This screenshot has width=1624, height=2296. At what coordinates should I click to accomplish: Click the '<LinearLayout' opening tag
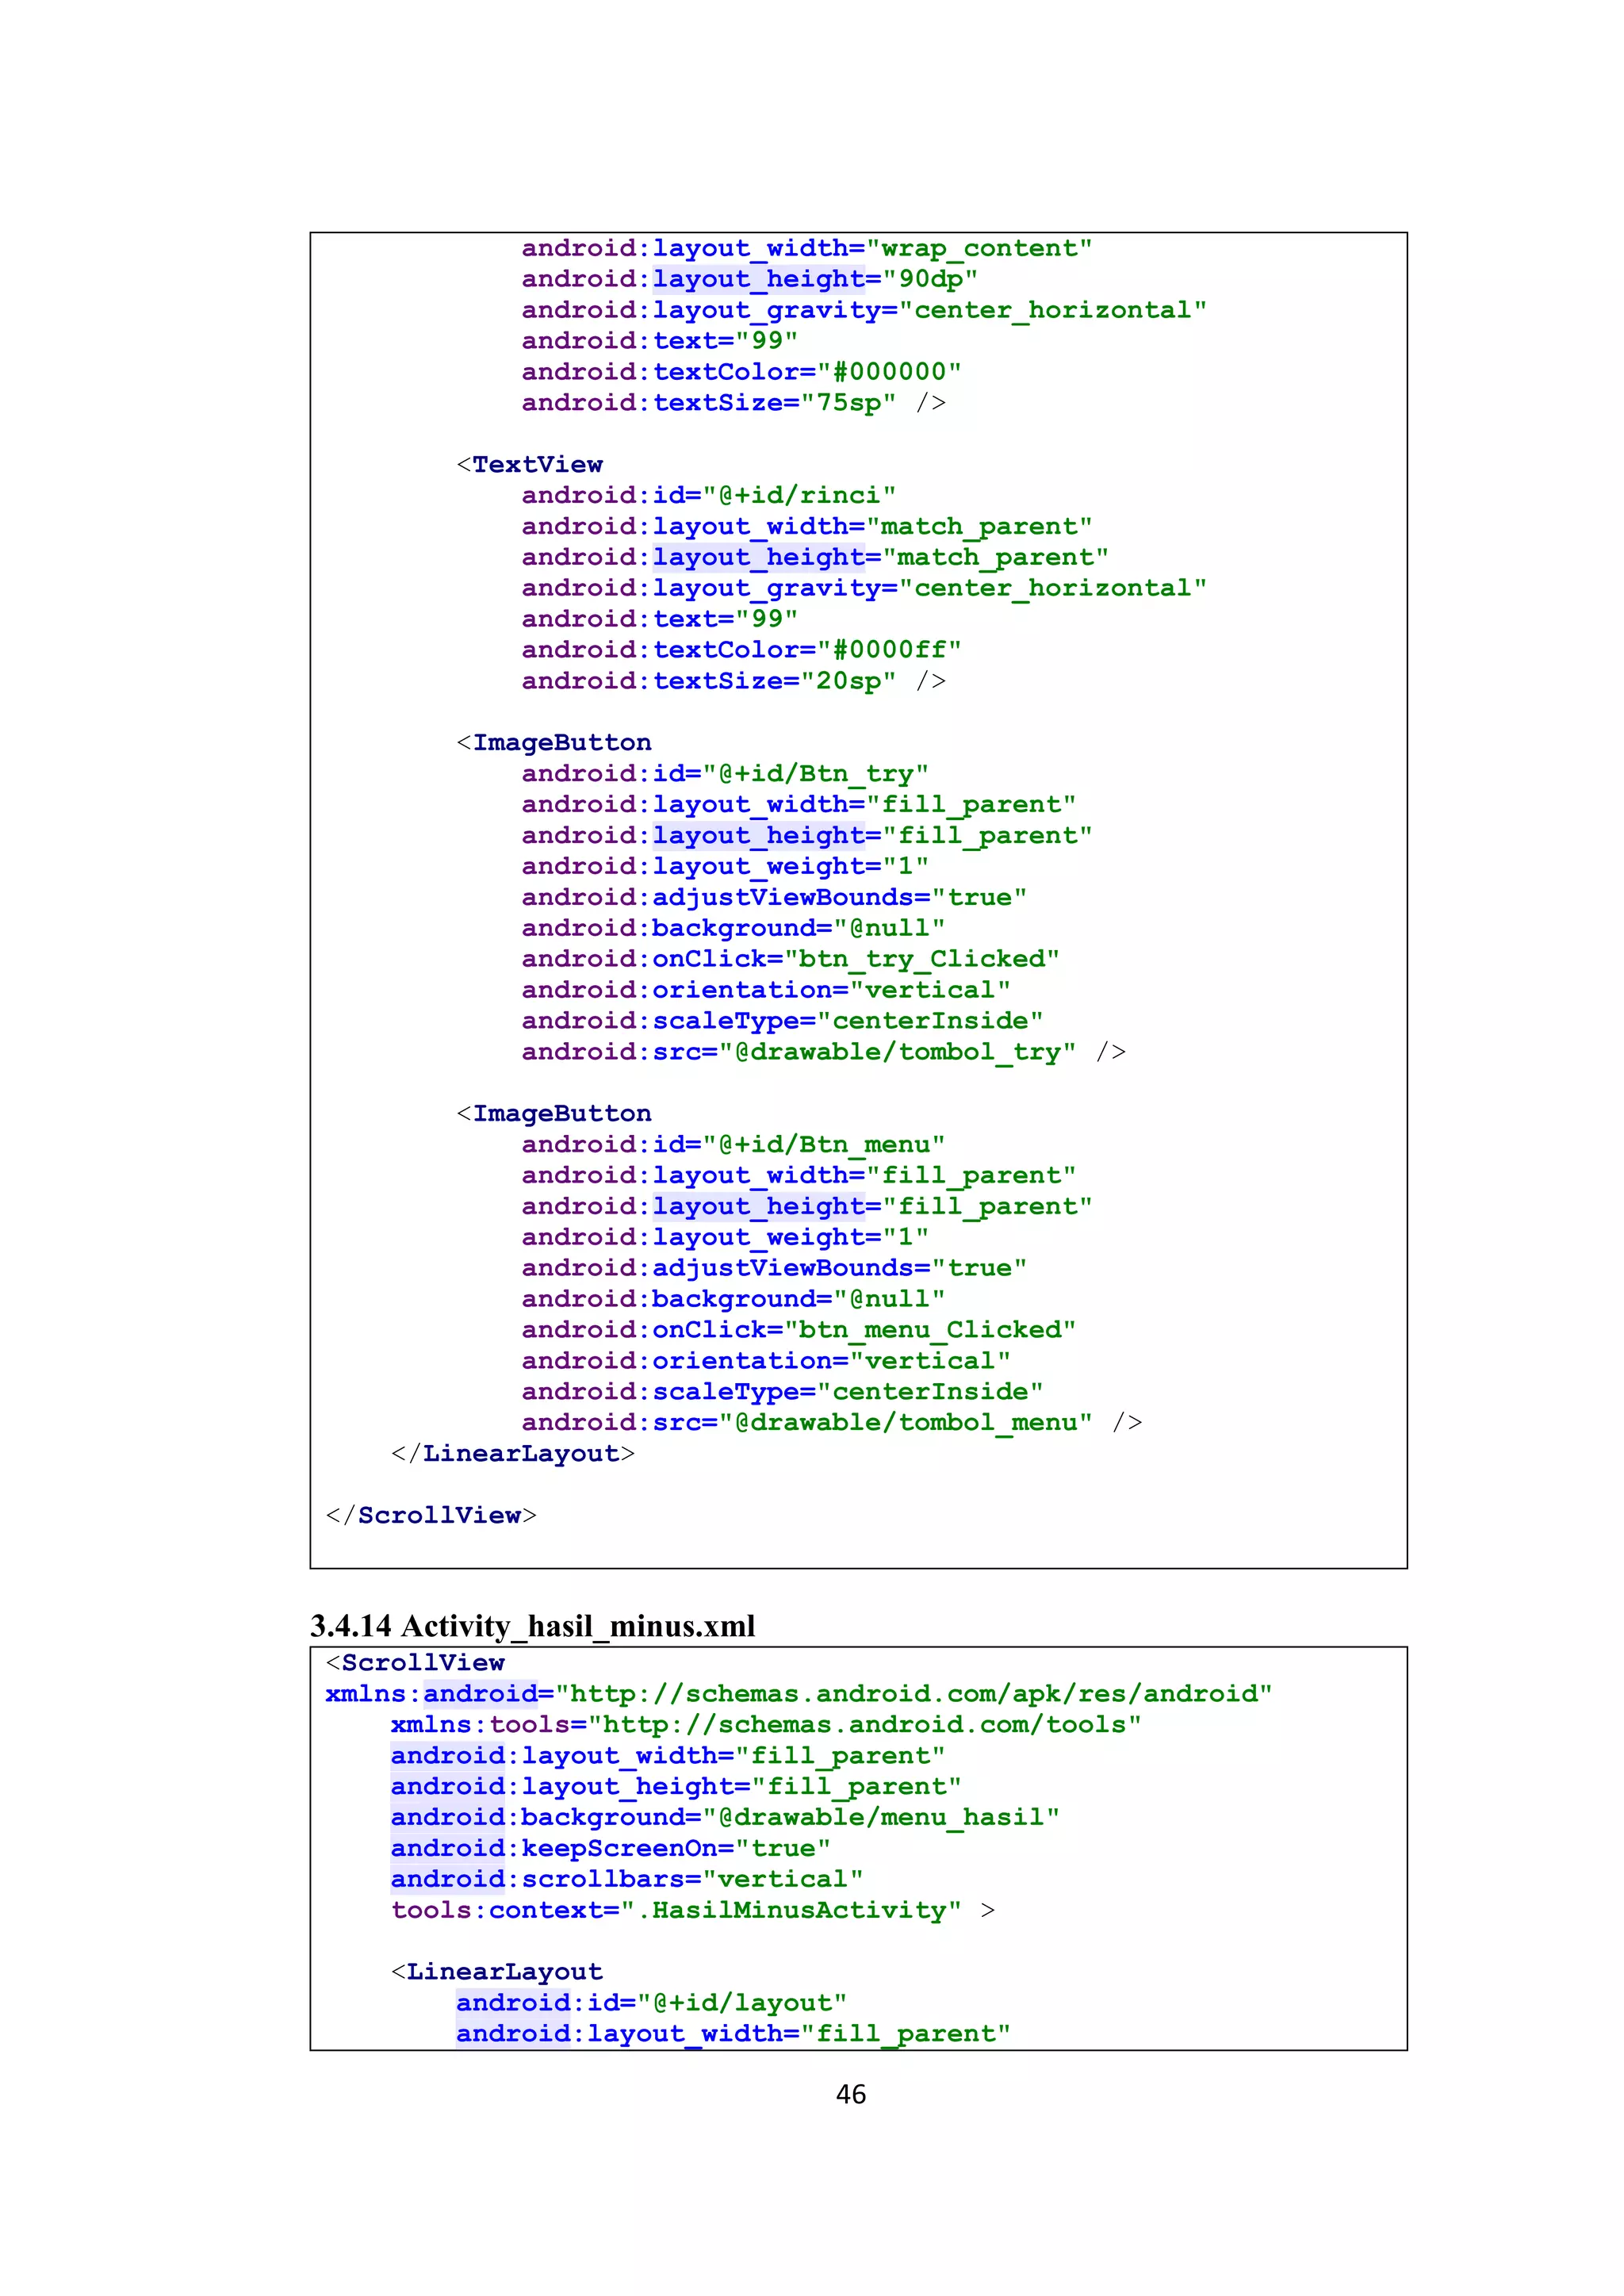[x=497, y=1972]
